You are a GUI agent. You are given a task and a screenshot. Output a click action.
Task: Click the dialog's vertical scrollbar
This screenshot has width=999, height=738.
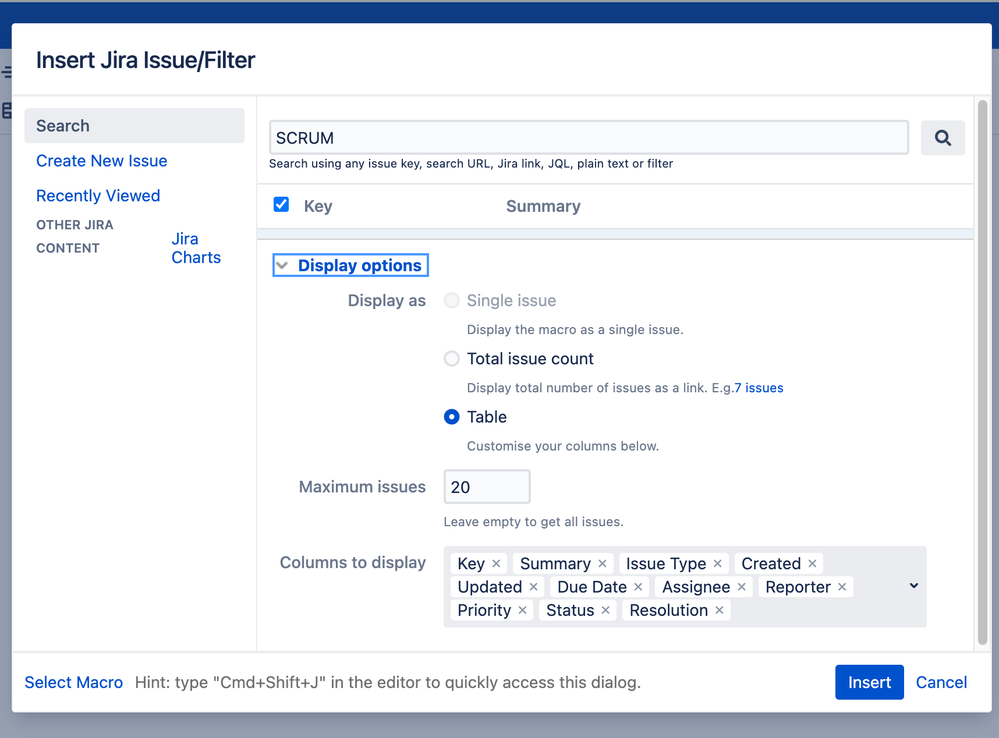(x=982, y=373)
